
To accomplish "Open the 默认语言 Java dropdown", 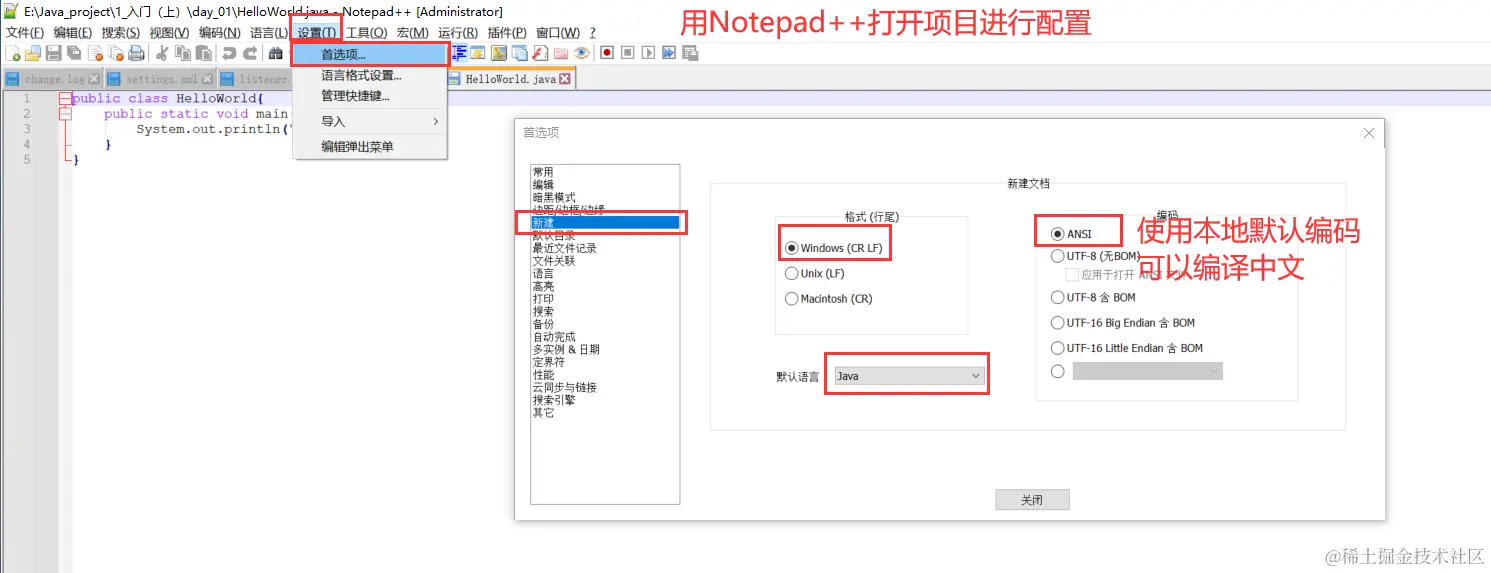I will 909,376.
